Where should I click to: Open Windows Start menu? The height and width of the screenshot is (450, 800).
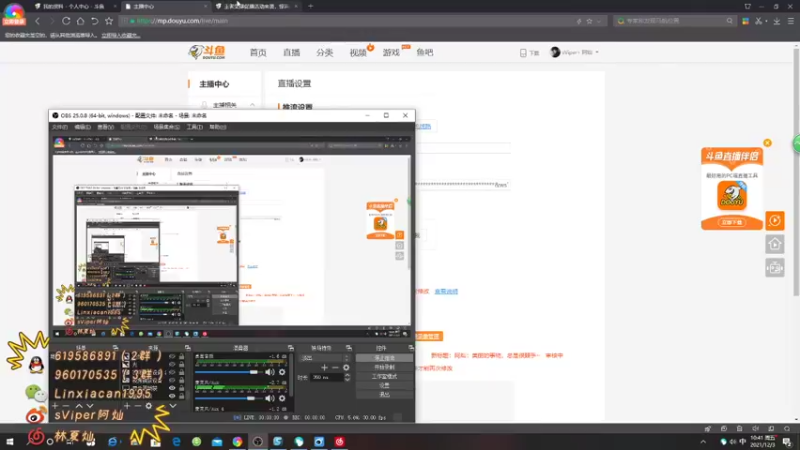click(10, 442)
